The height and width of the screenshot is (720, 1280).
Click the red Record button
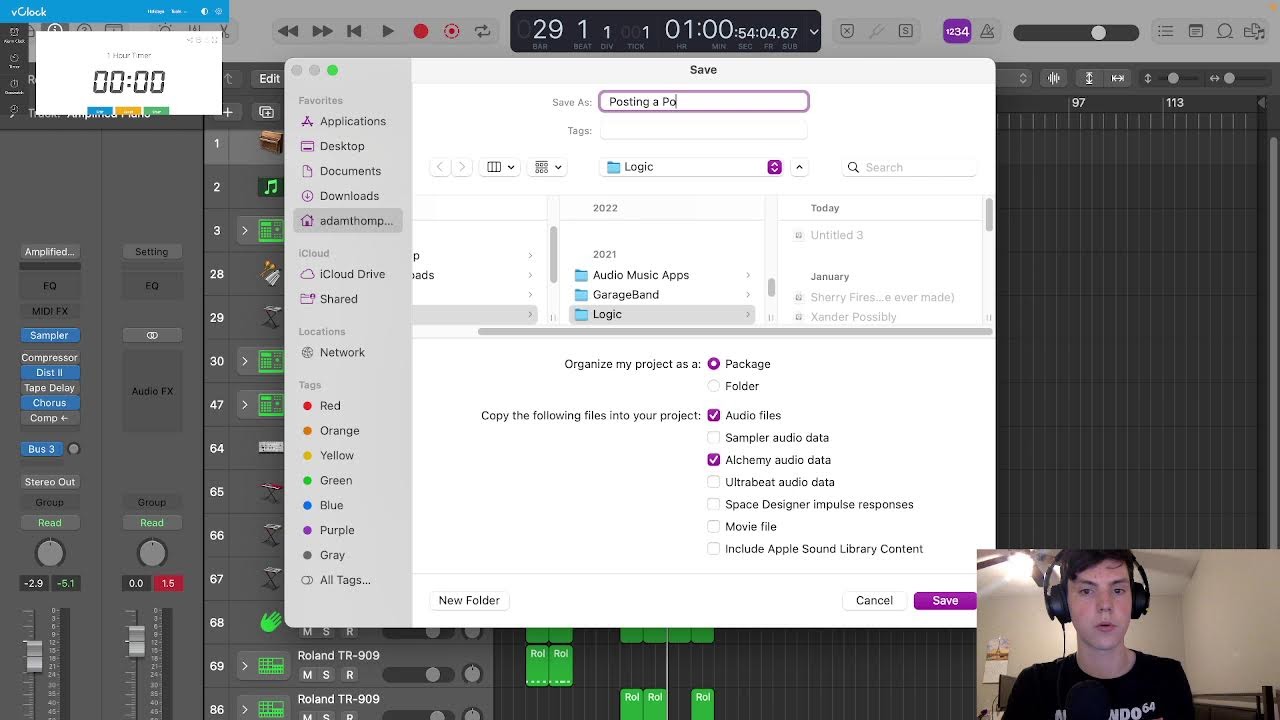pyautogui.click(x=421, y=32)
